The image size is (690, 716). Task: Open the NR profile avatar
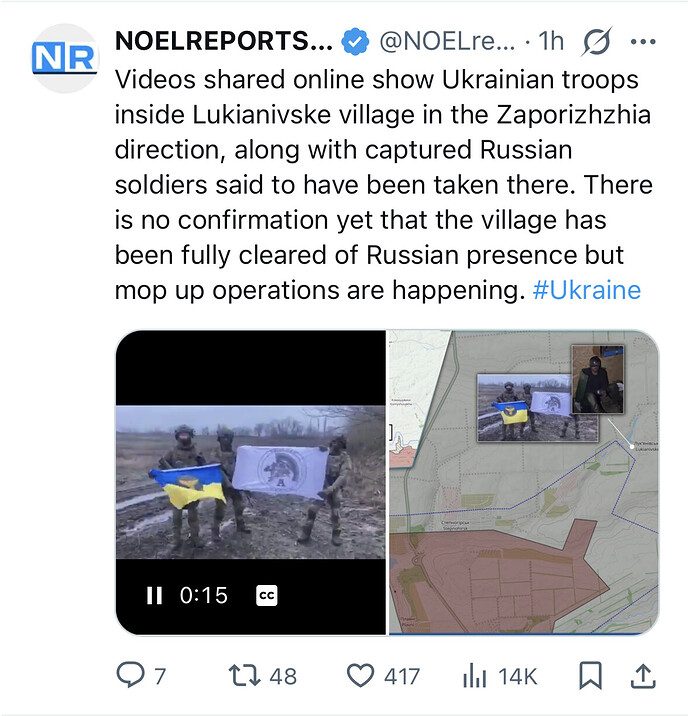coord(65,58)
